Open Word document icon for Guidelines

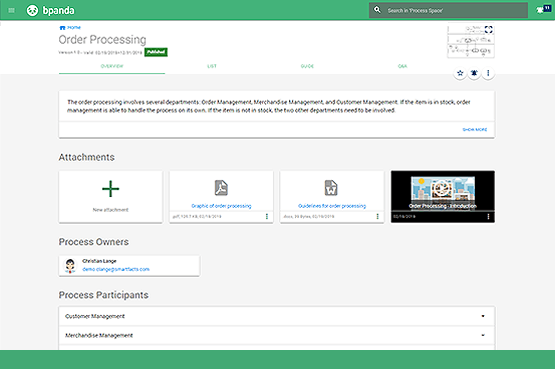tap(331, 188)
